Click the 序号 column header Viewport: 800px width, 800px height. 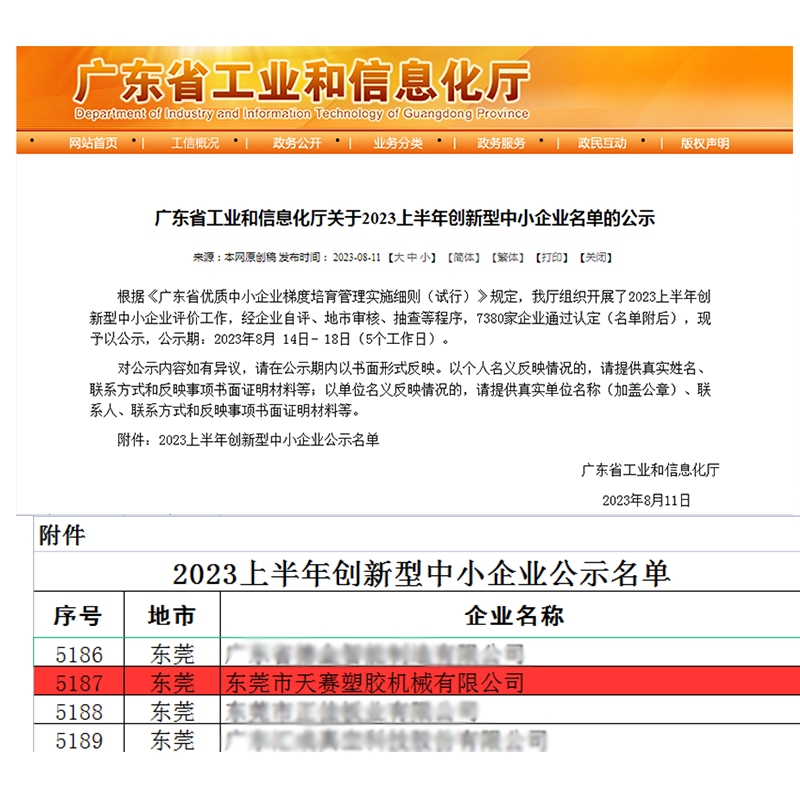[77, 615]
